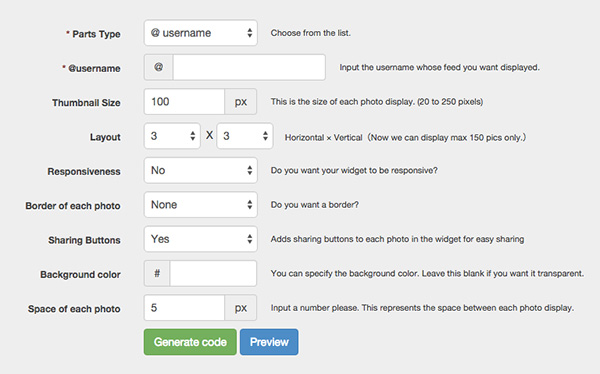
Task: Open the vertical Layout count dropdown
Action: (245, 136)
